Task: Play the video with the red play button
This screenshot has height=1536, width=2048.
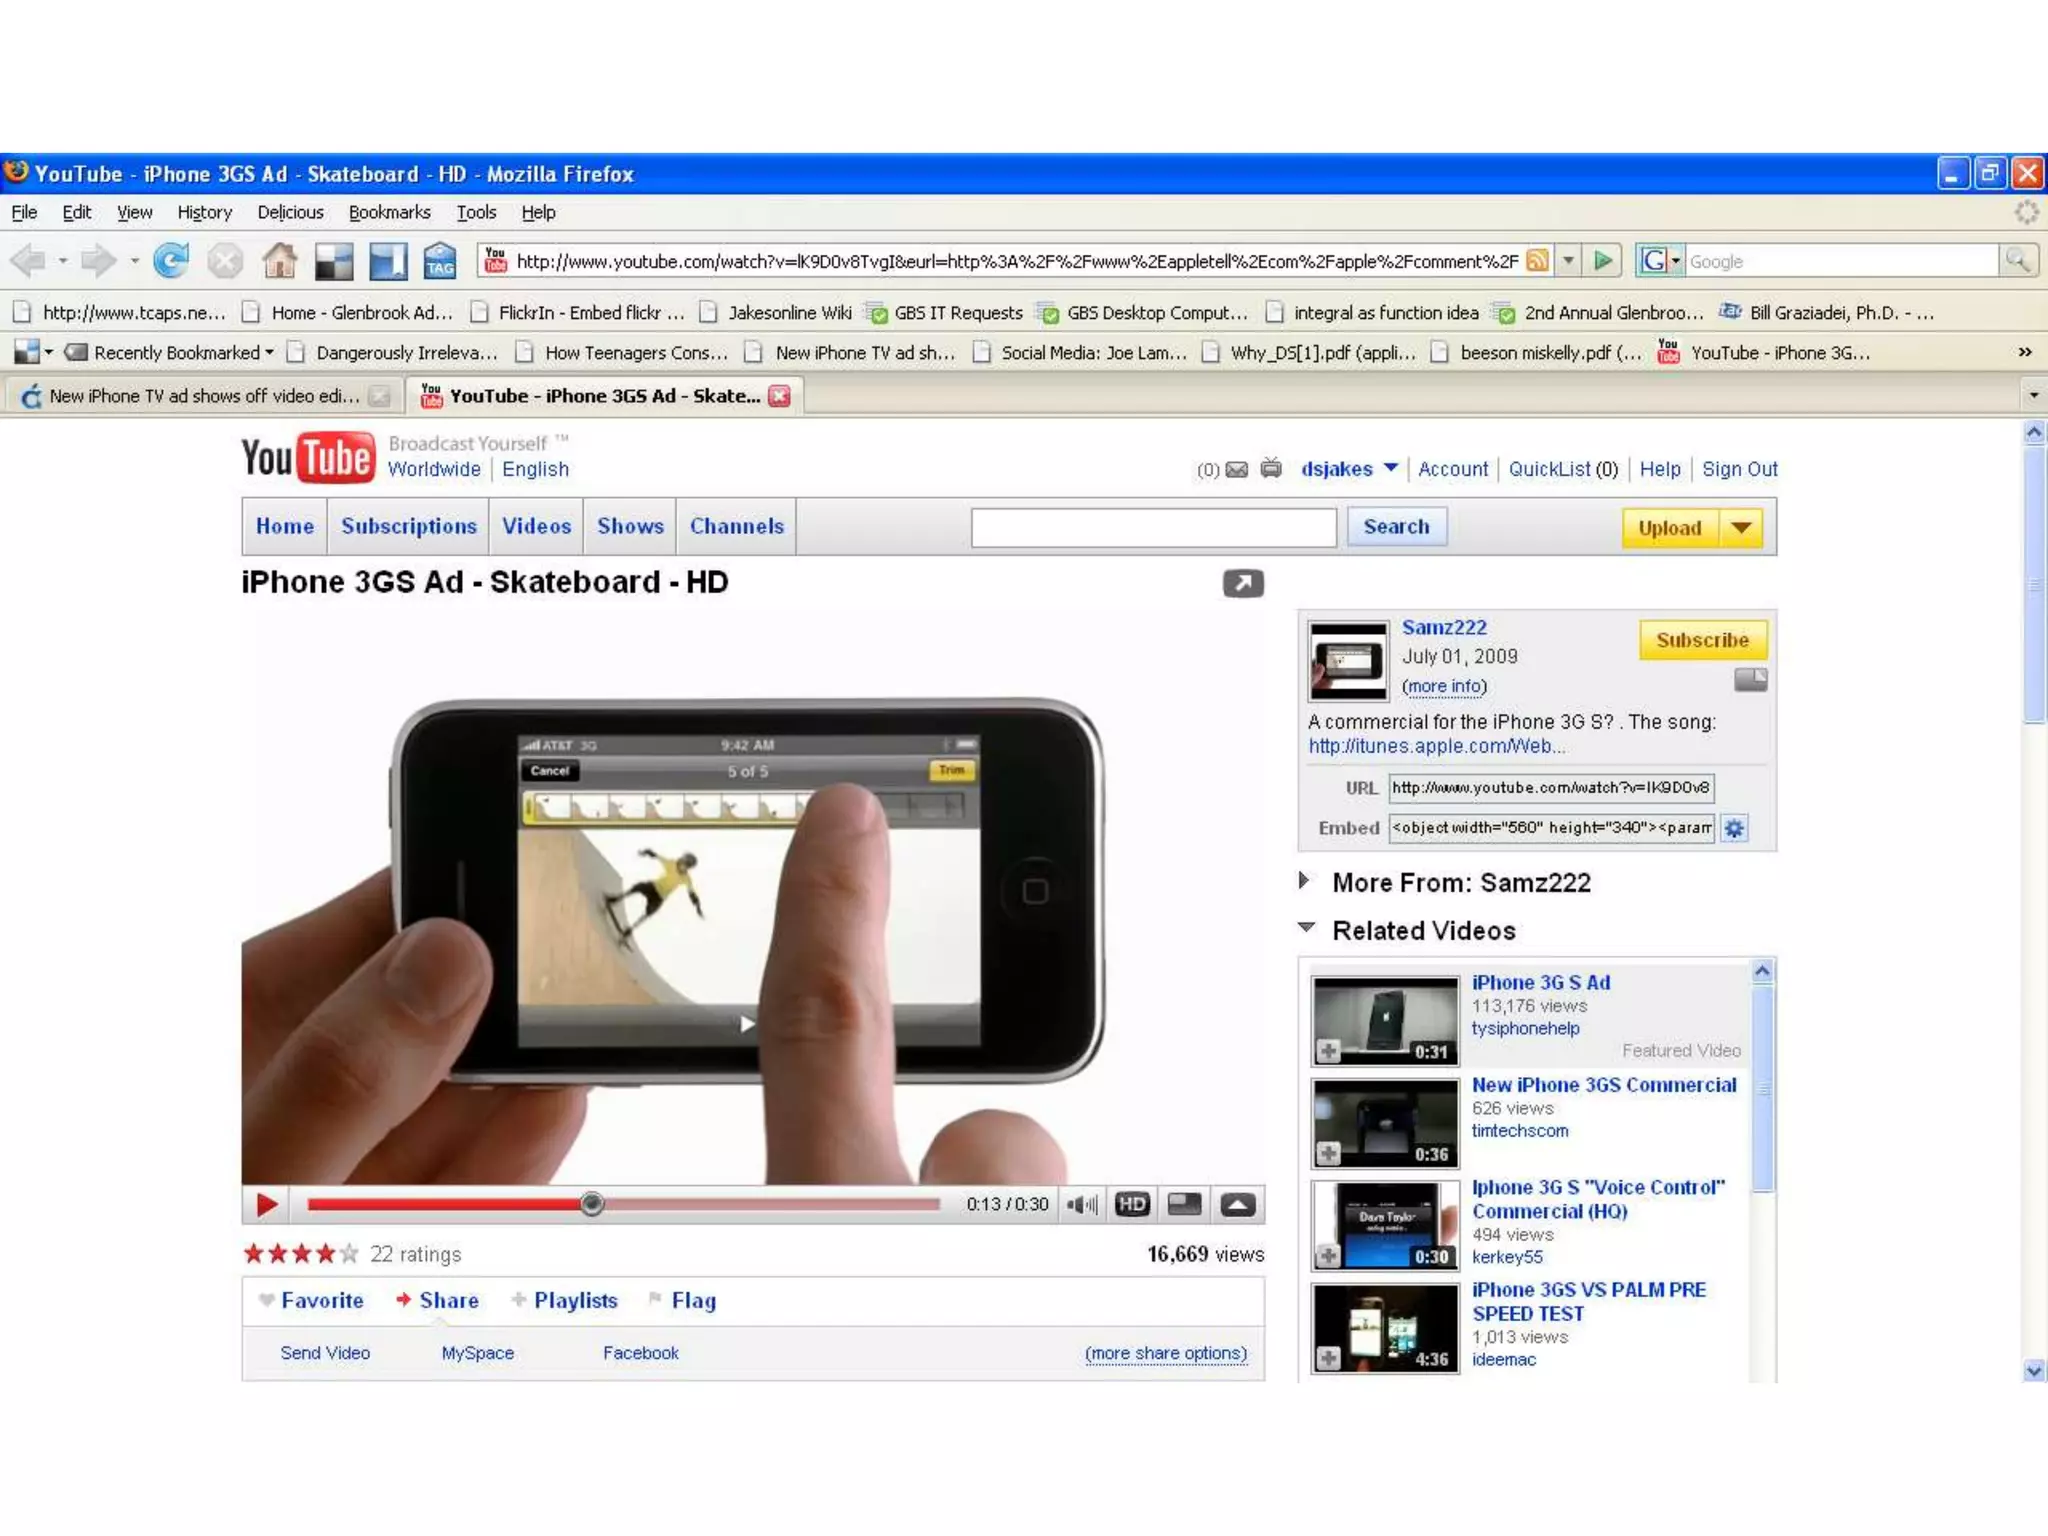Action: click(x=266, y=1204)
